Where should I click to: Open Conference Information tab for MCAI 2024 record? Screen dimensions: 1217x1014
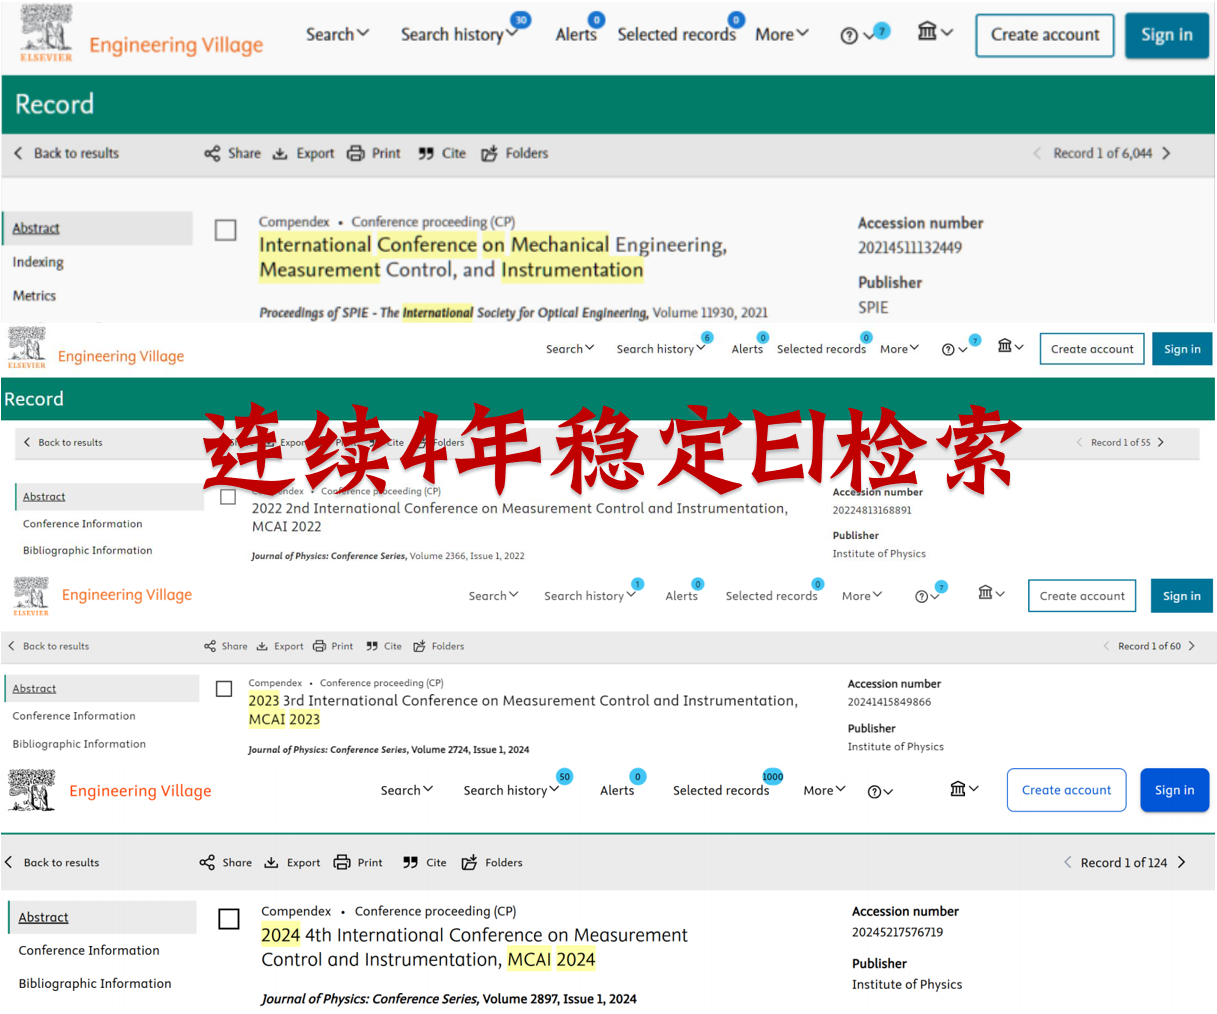click(x=89, y=950)
